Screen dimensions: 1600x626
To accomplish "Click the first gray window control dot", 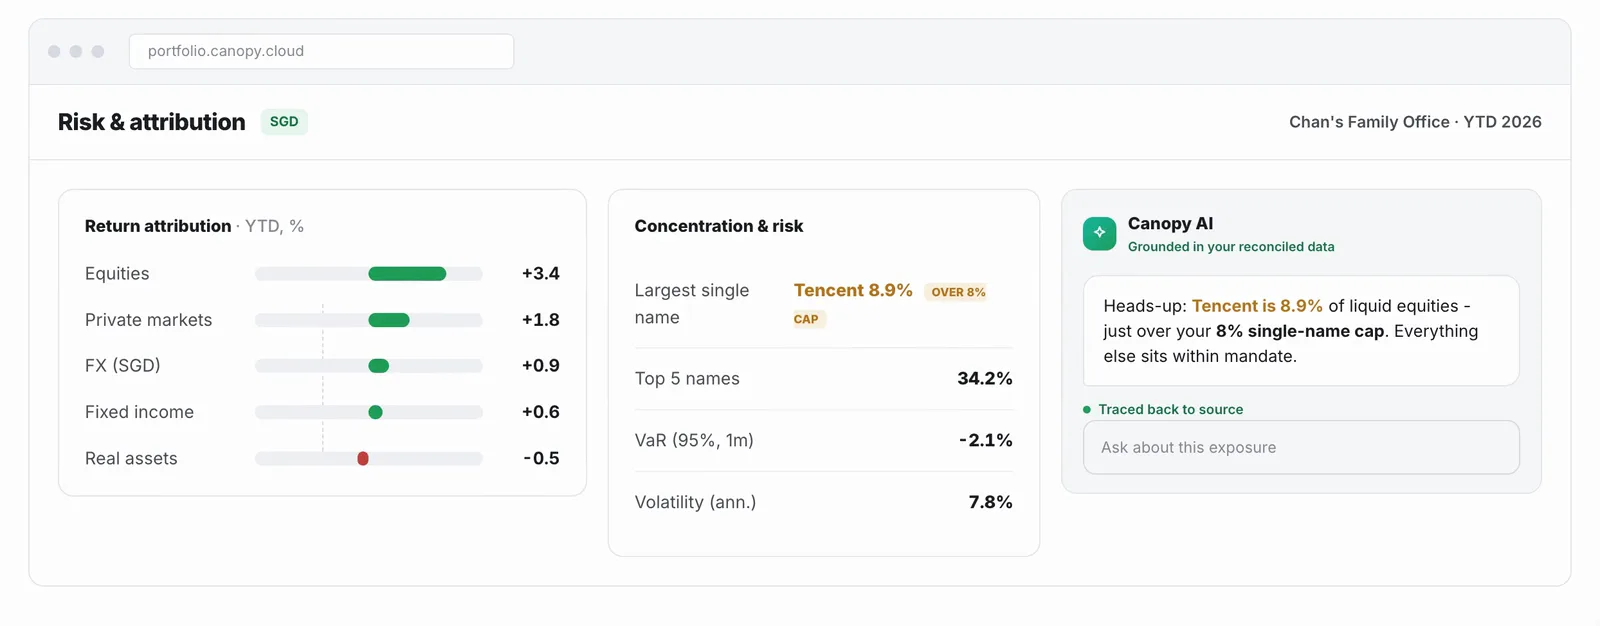I will [x=54, y=51].
